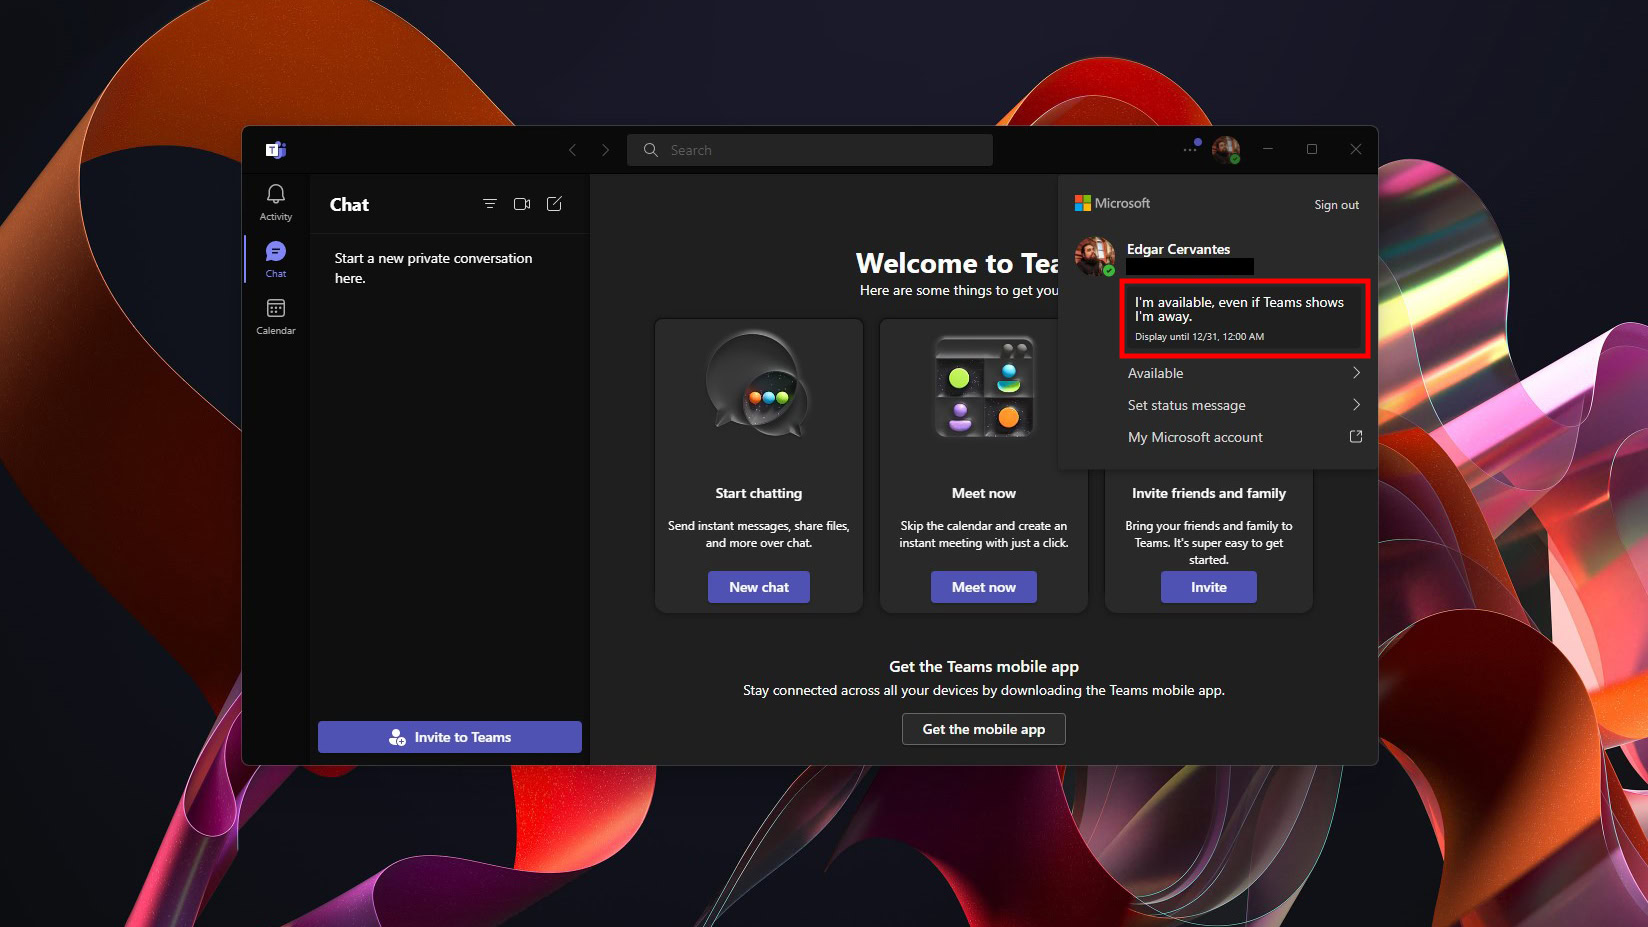Click the filter chats icon
1648x927 pixels.
489,204
